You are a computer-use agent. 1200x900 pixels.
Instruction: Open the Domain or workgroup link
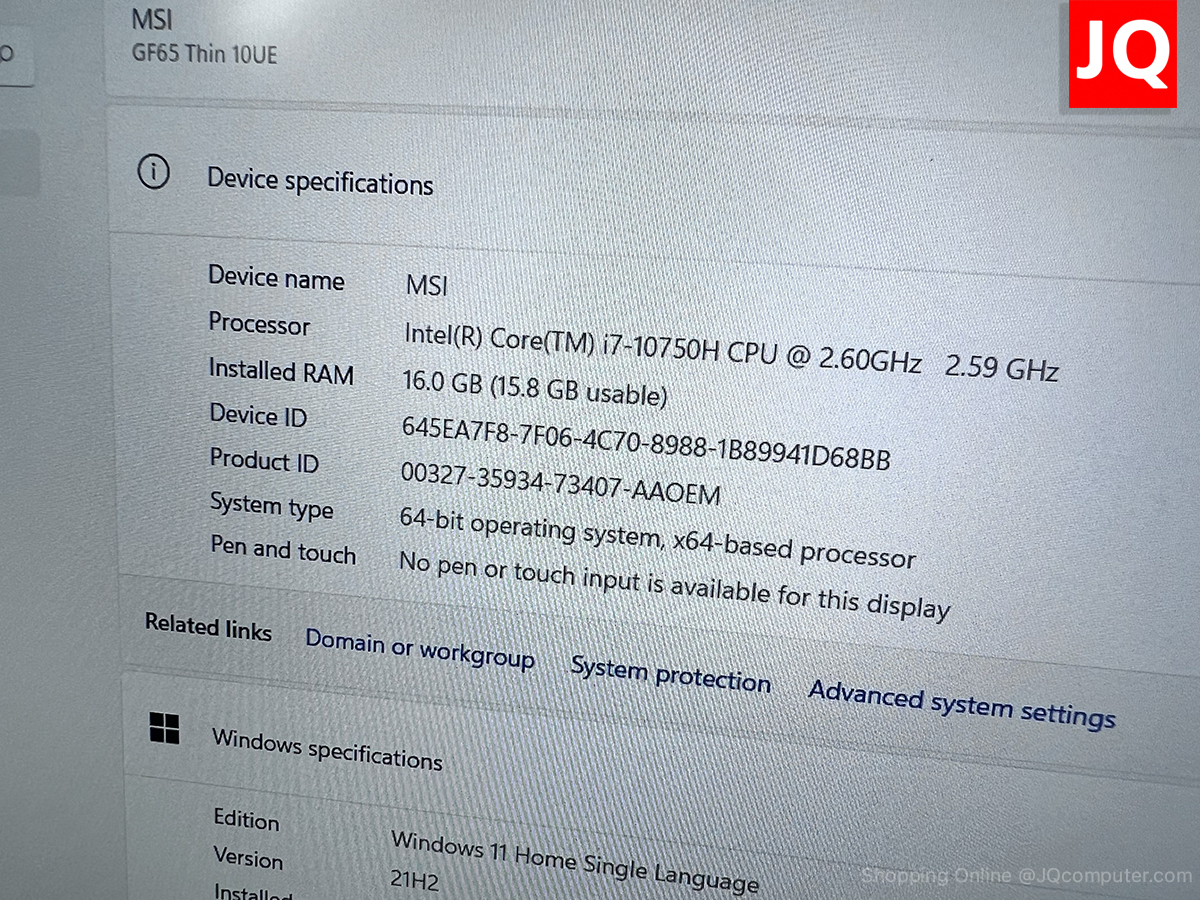coord(420,650)
